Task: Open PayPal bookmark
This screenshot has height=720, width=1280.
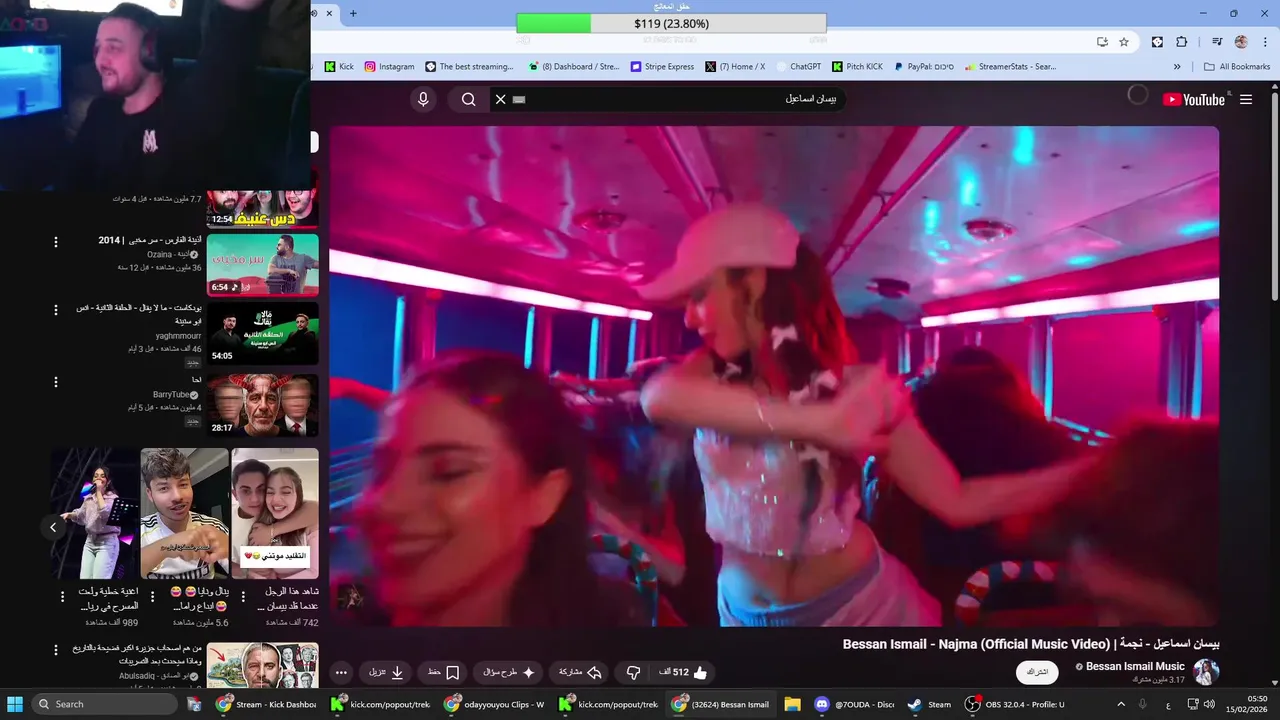Action: (x=924, y=67)
